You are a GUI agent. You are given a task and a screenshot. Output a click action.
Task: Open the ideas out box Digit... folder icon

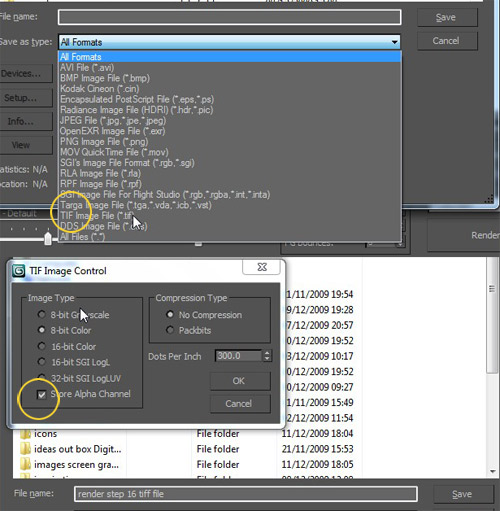(25, 449)
